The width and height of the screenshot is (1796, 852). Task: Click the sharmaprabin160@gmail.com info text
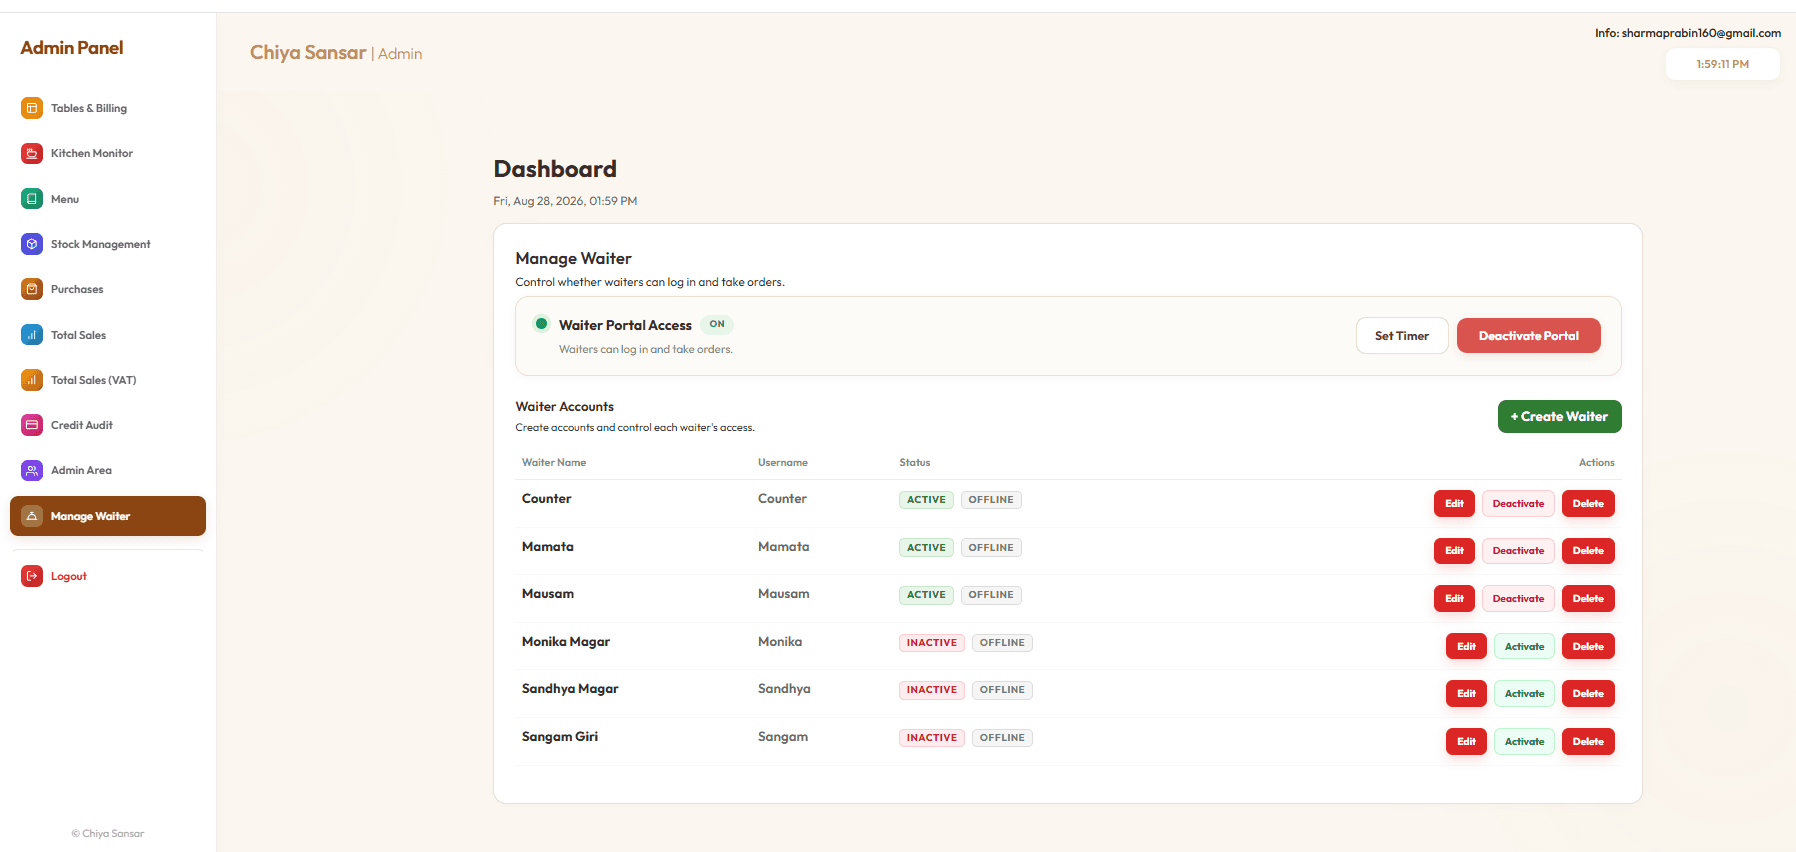pos(1688,33)
